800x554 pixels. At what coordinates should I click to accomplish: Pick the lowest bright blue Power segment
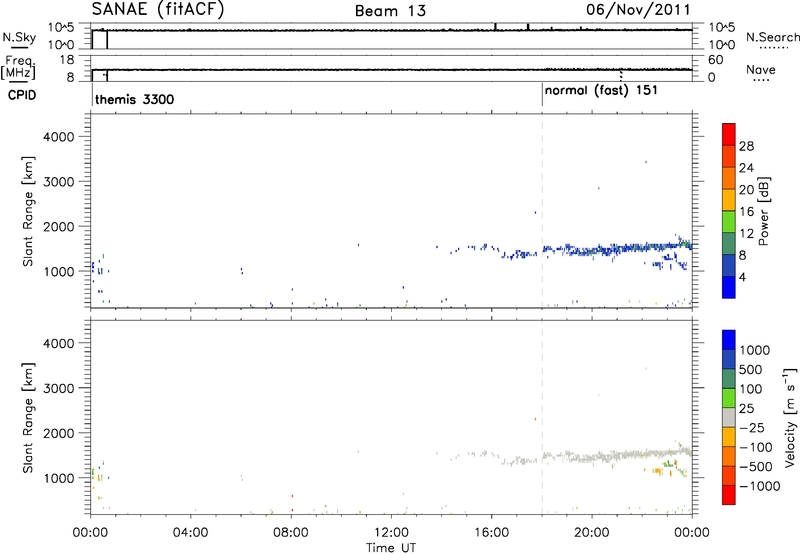click(729, 287)
